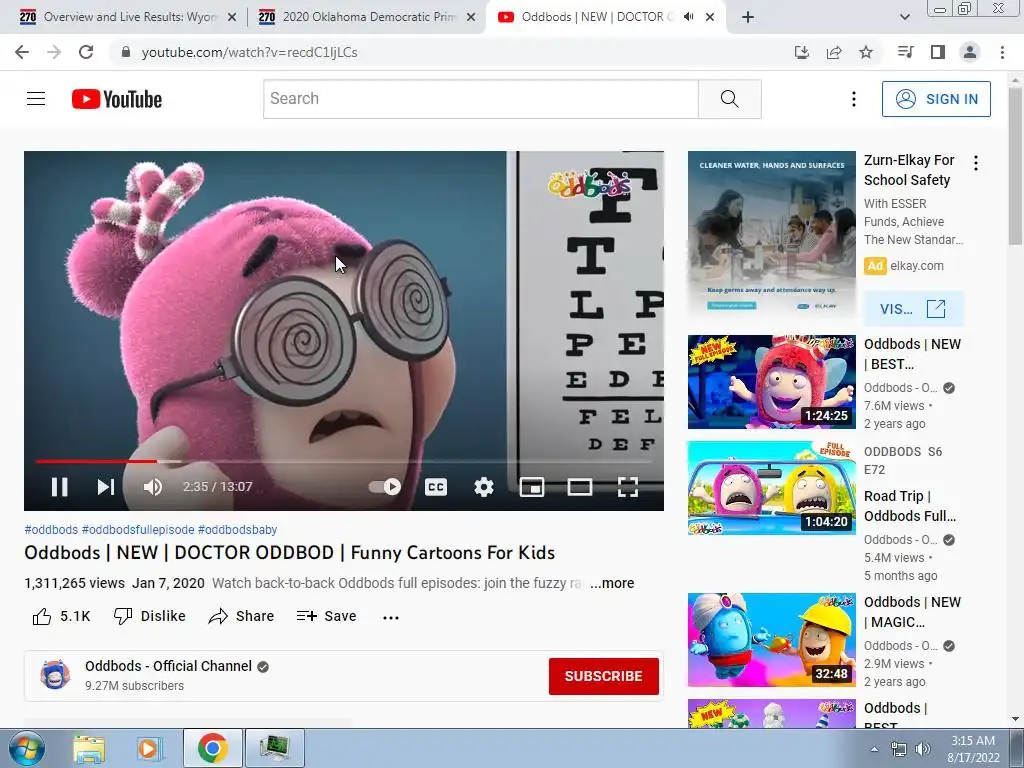The image size is (1024, 768).
Task: Open 'Road Trip | Oddbods Full...' title
Action: [x=910, y=506]
